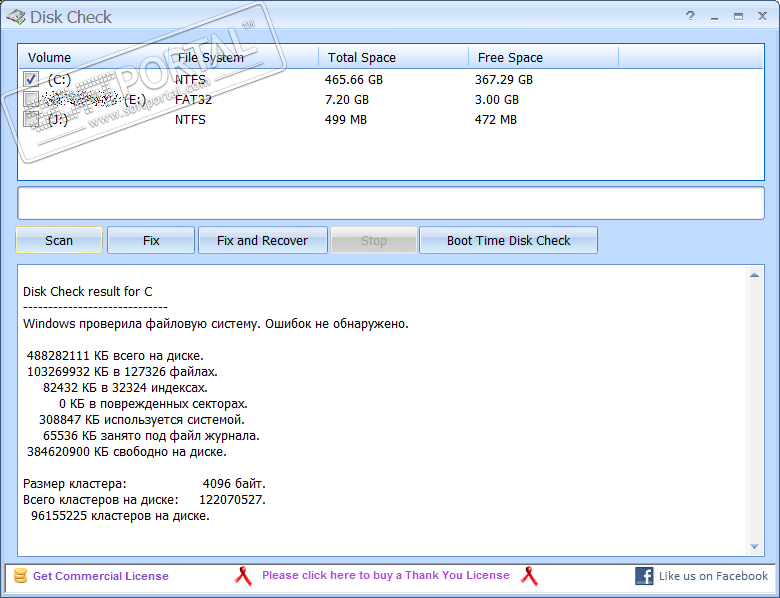The height and width of the screenshot is (598, 780).
Task: Click the 472 MB free space cell
Action: (496, 119)
